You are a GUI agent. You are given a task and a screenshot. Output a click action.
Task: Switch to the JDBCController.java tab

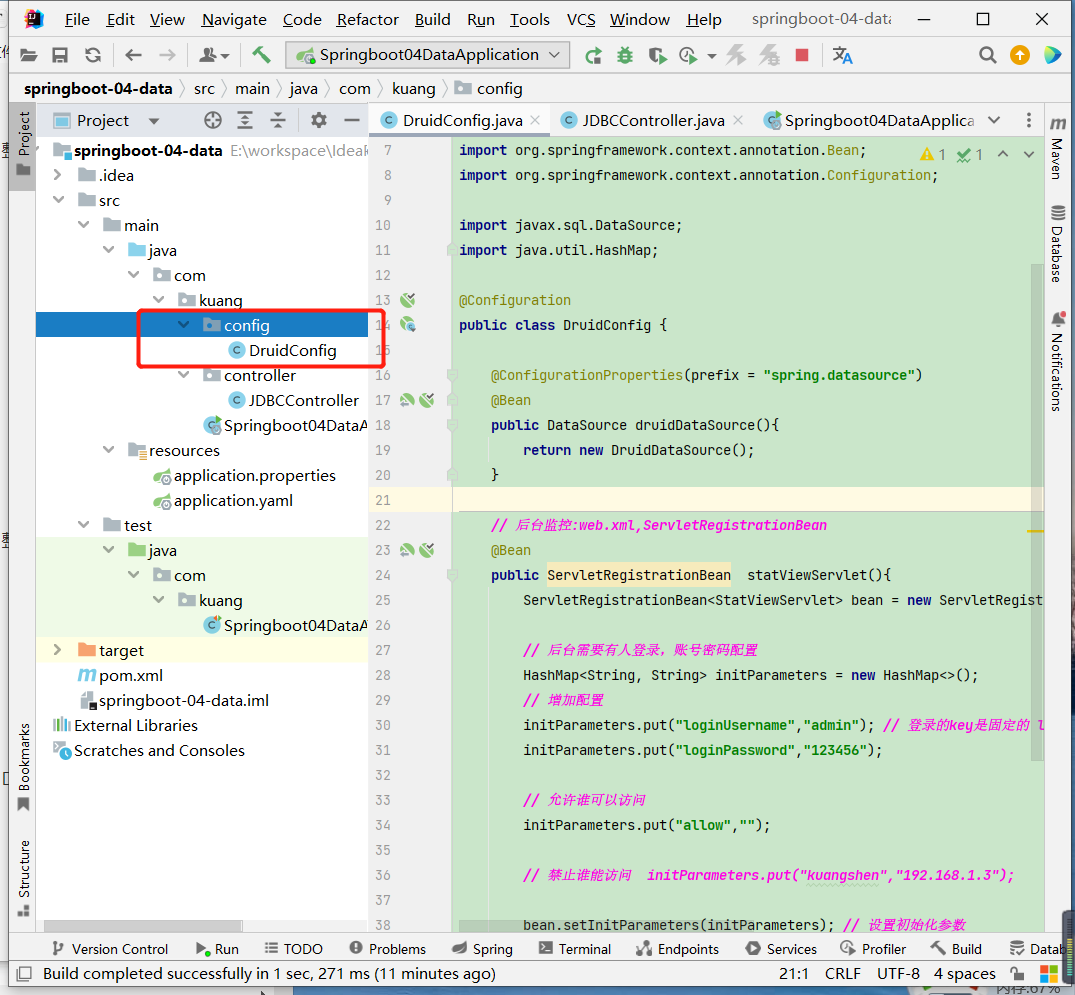pyautogui.click(x=654, y=120)
